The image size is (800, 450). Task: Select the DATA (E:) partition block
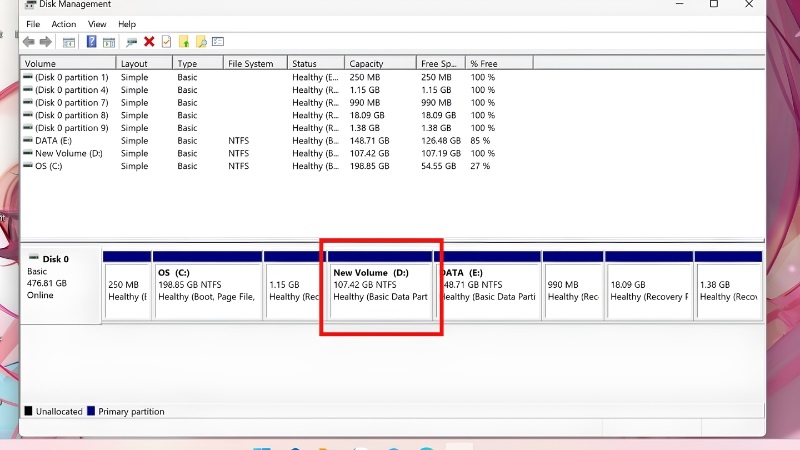[489, 286]
